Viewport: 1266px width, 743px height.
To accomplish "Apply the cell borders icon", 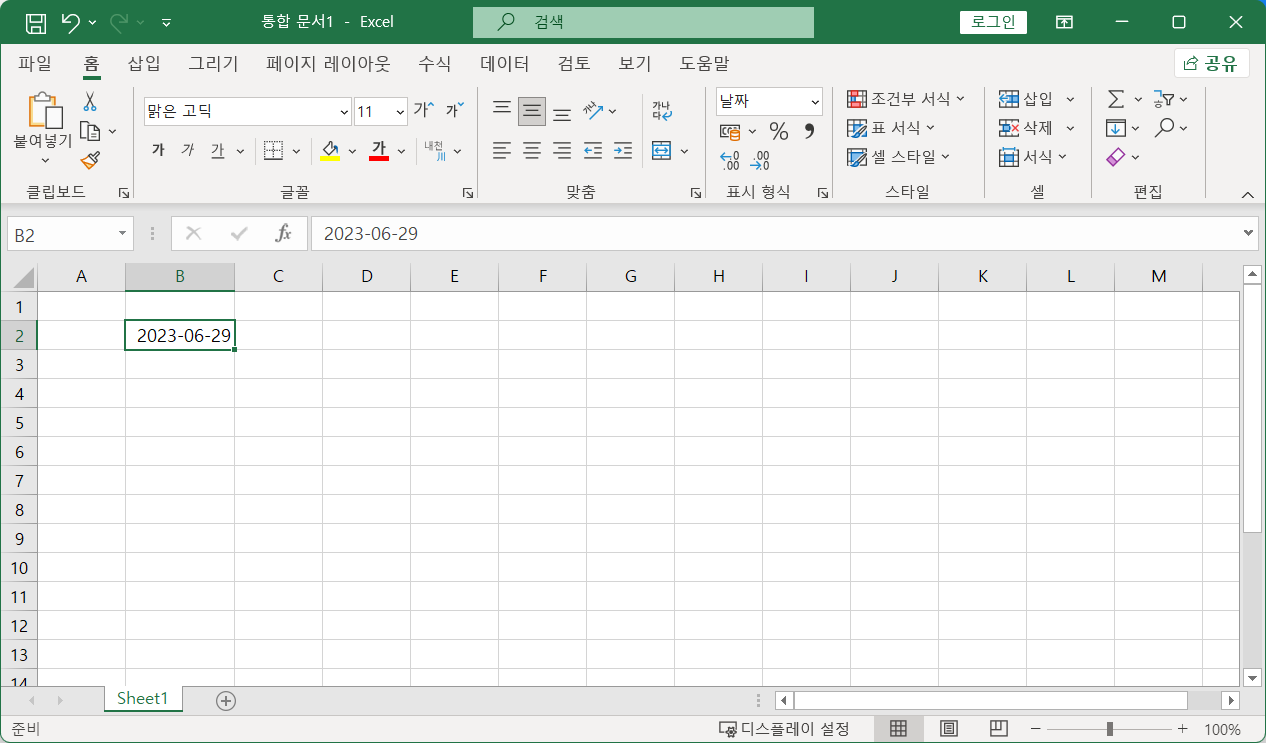I will pos(273,150).
